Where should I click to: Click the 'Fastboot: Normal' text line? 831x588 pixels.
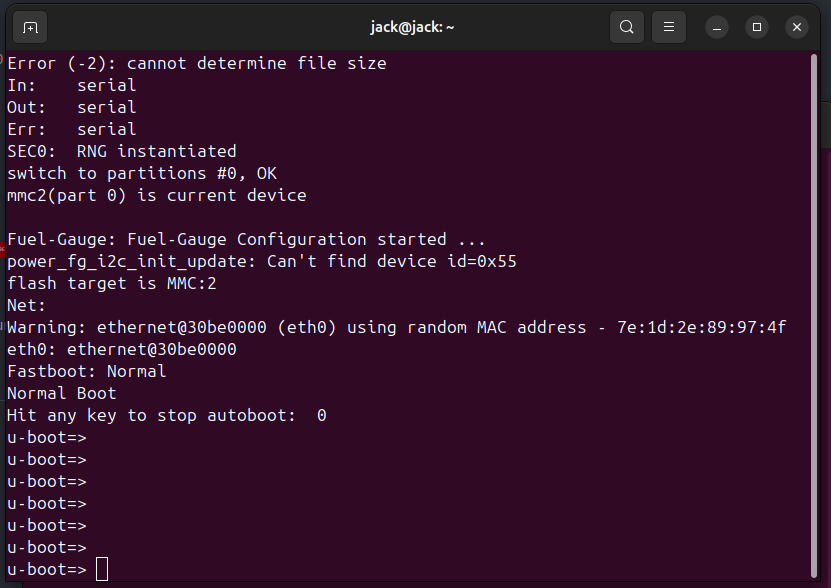tap(86, 371)
